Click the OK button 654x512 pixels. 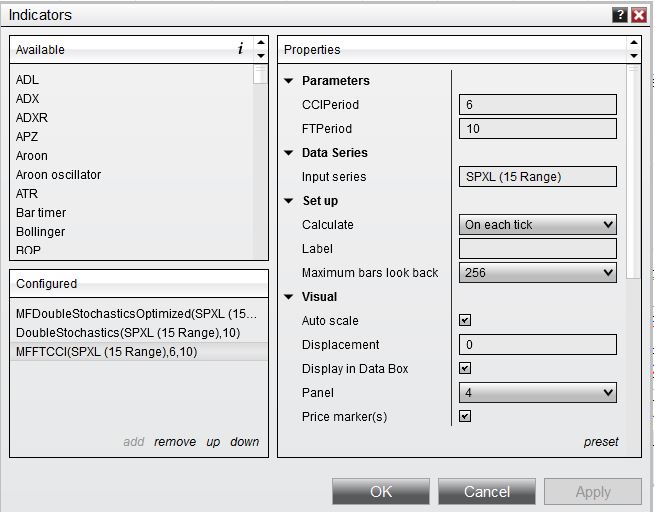click(x=381, y=492)
